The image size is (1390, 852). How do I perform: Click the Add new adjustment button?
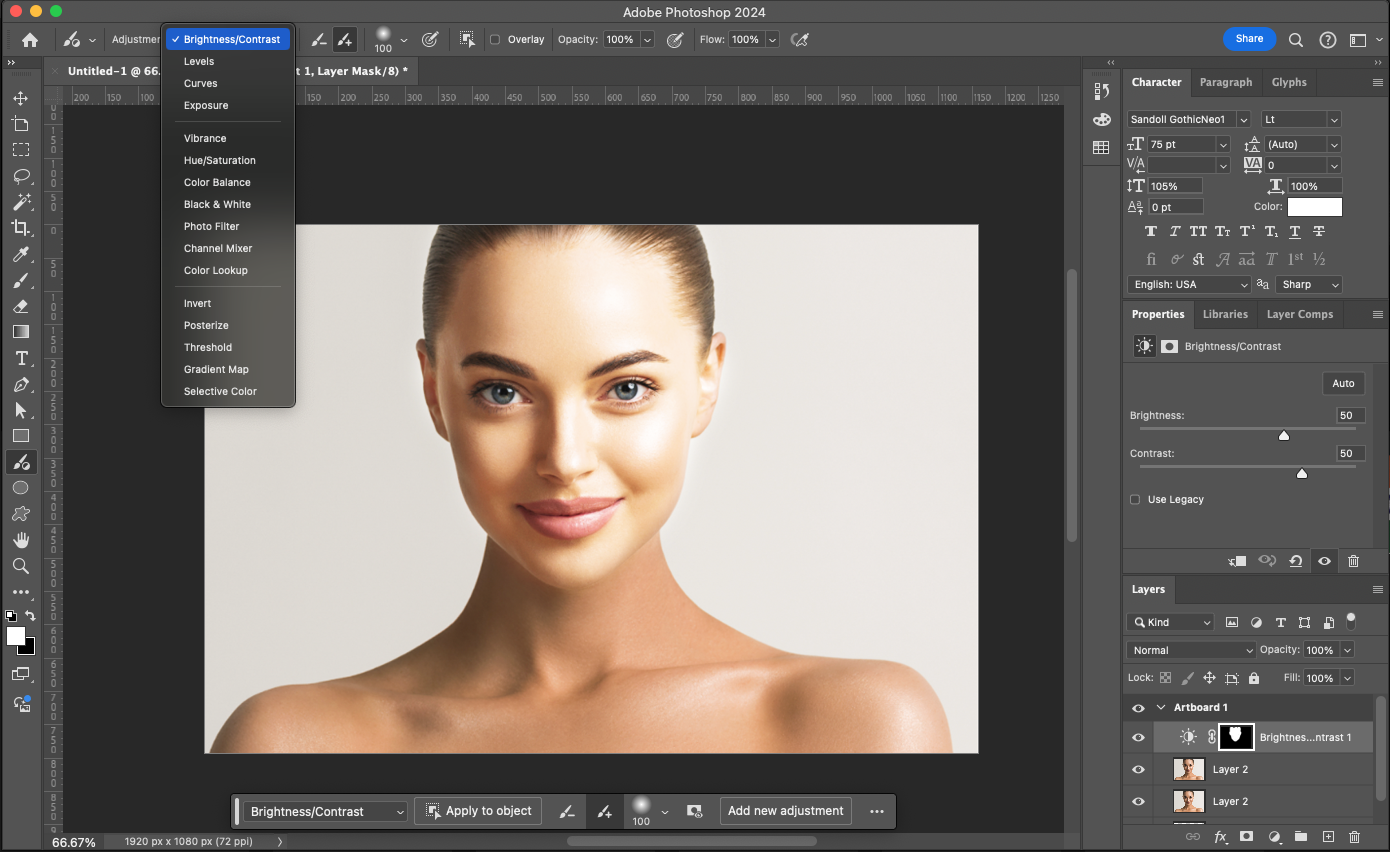point(785,811)
